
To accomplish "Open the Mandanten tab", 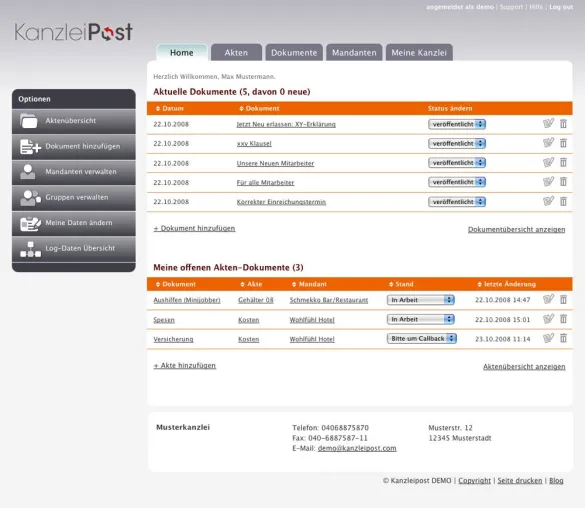I will click(x=354, y=53).
